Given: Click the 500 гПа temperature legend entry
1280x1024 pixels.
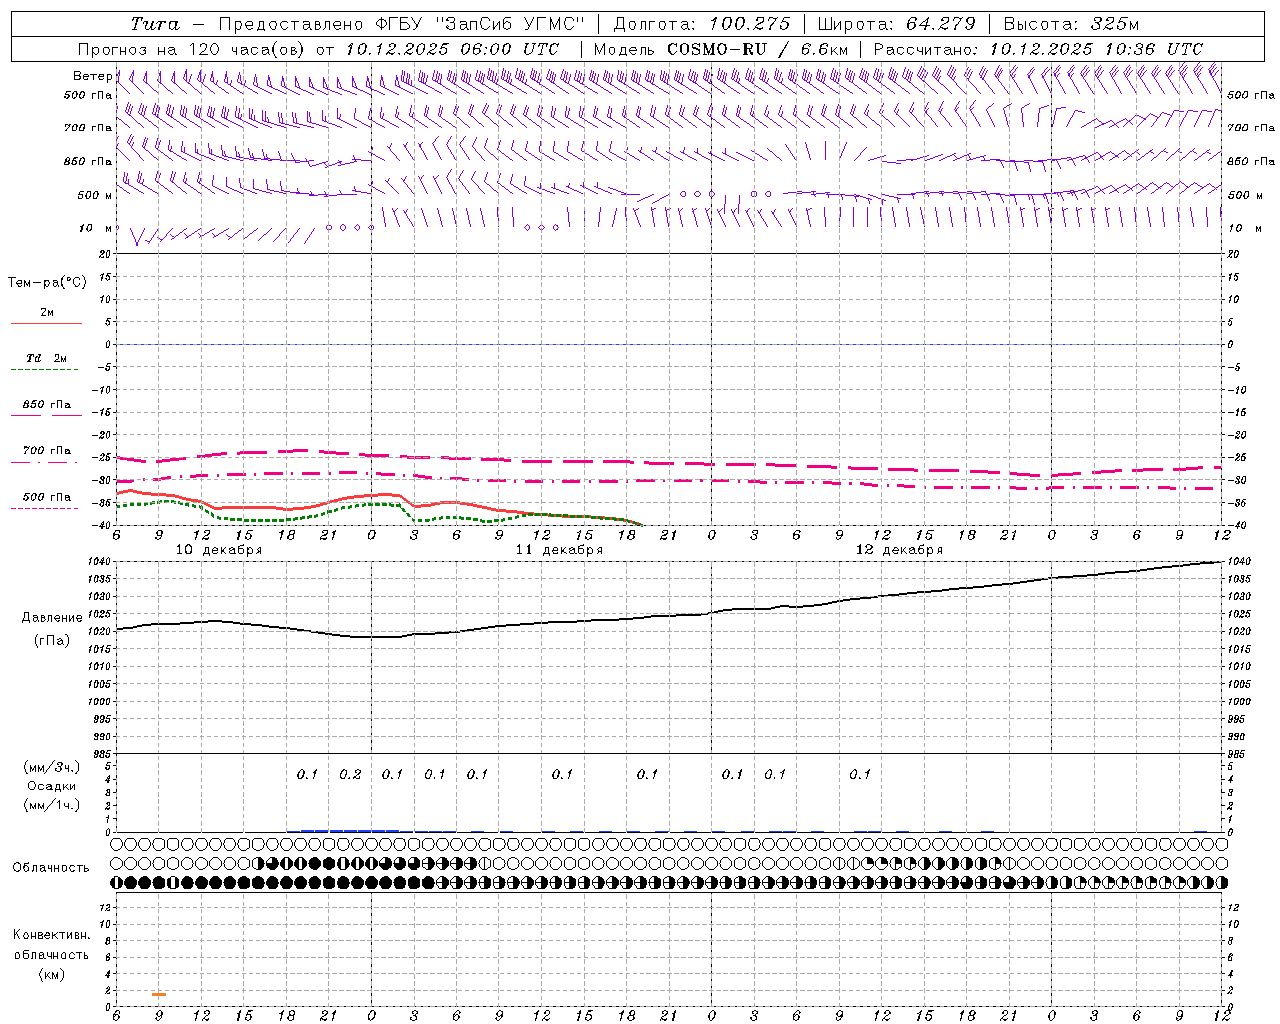Looking at the screenshot, I should [46, 501].
